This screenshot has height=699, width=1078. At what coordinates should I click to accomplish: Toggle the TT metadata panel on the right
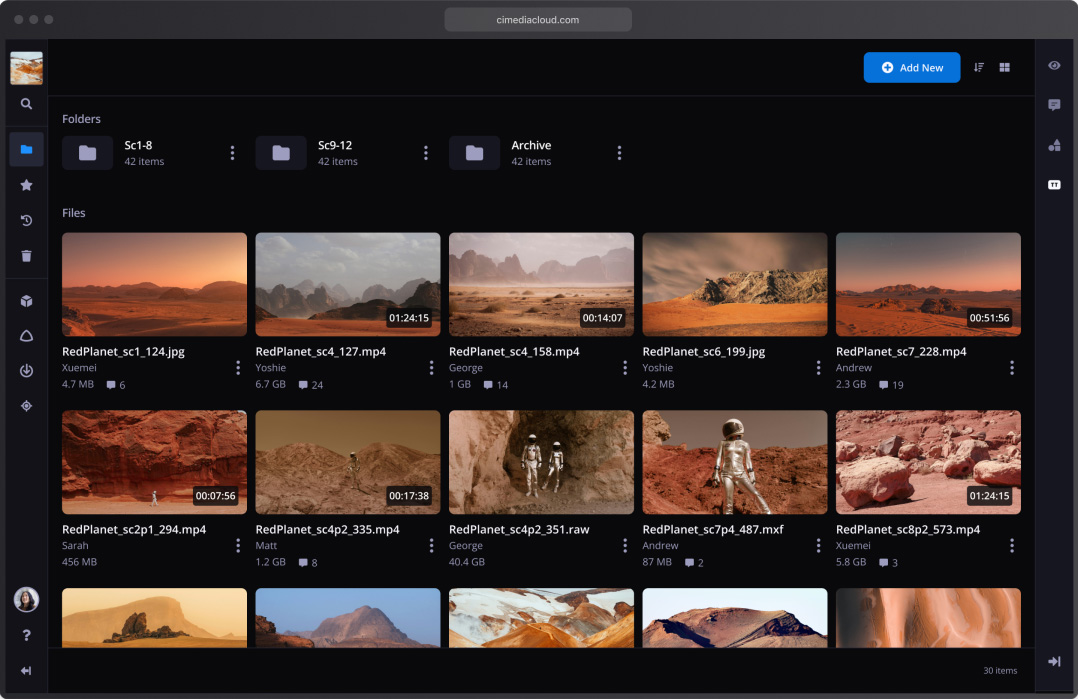click(1054, 184)
